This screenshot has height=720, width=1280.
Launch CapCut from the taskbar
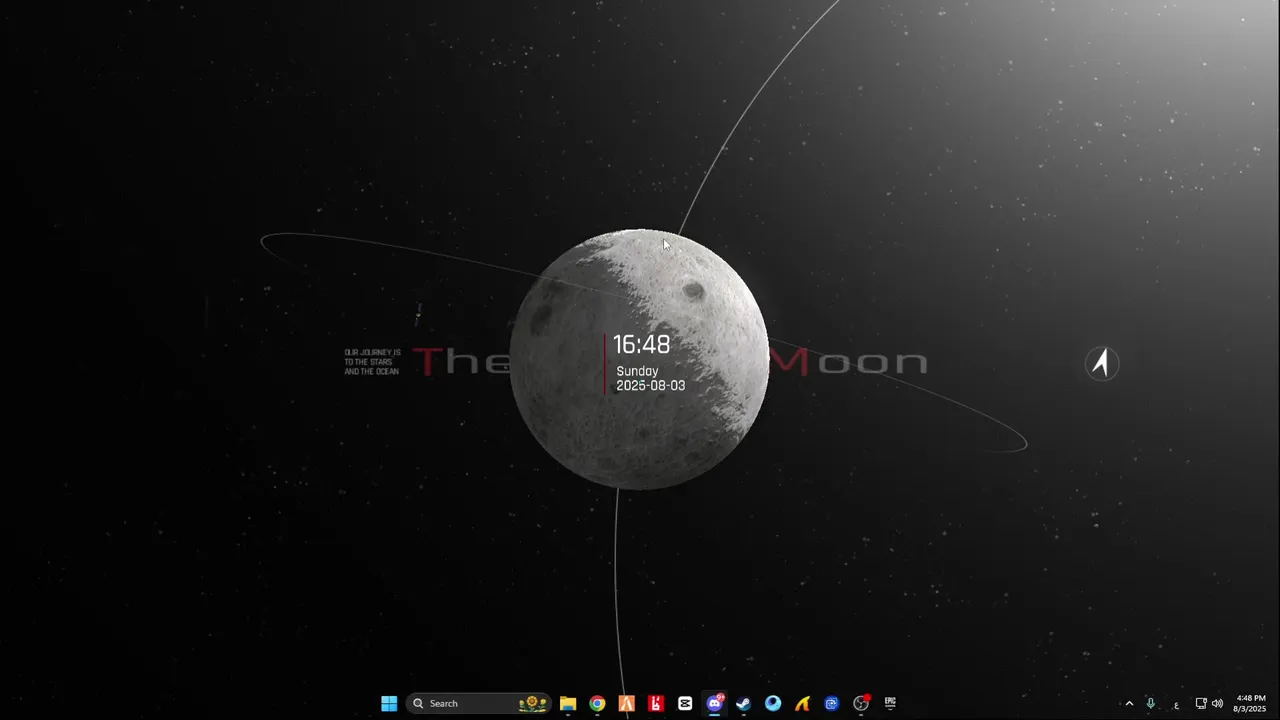coord(685,703)
